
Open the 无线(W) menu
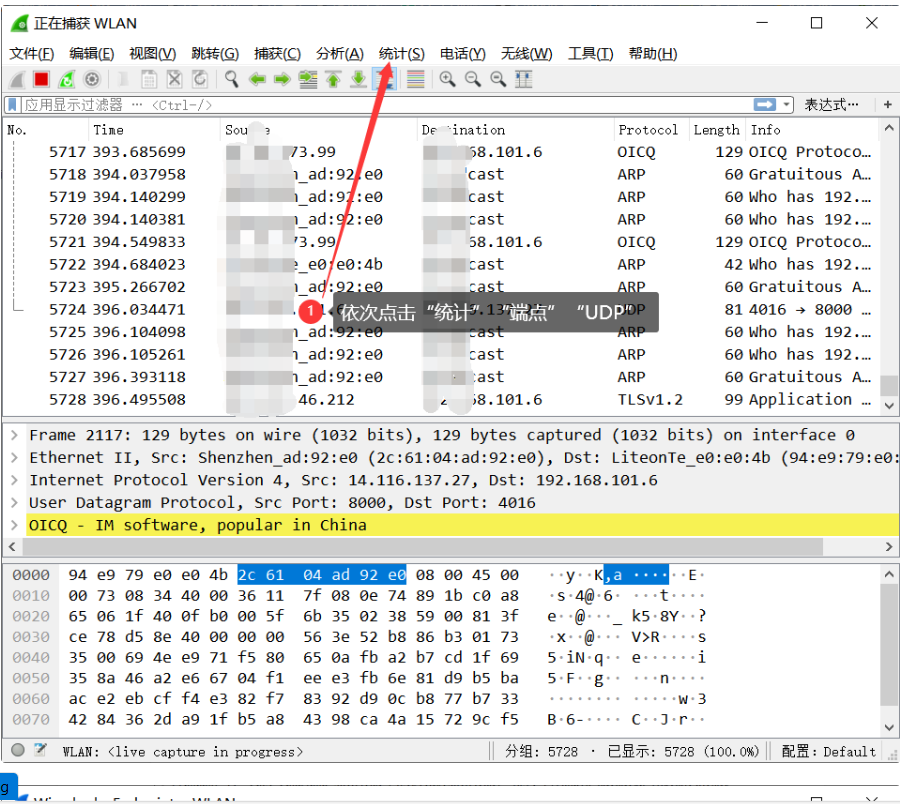526,53
